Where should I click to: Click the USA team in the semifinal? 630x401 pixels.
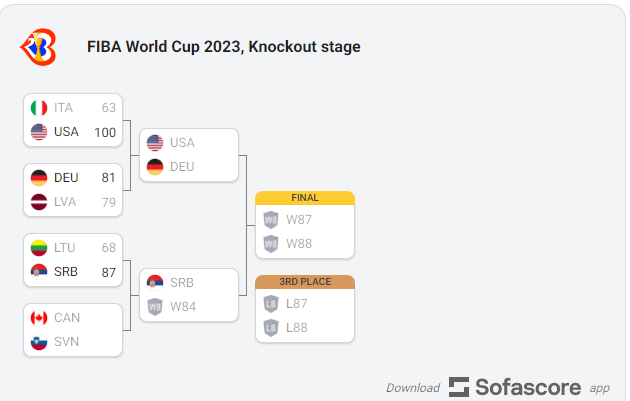(181, 143)
